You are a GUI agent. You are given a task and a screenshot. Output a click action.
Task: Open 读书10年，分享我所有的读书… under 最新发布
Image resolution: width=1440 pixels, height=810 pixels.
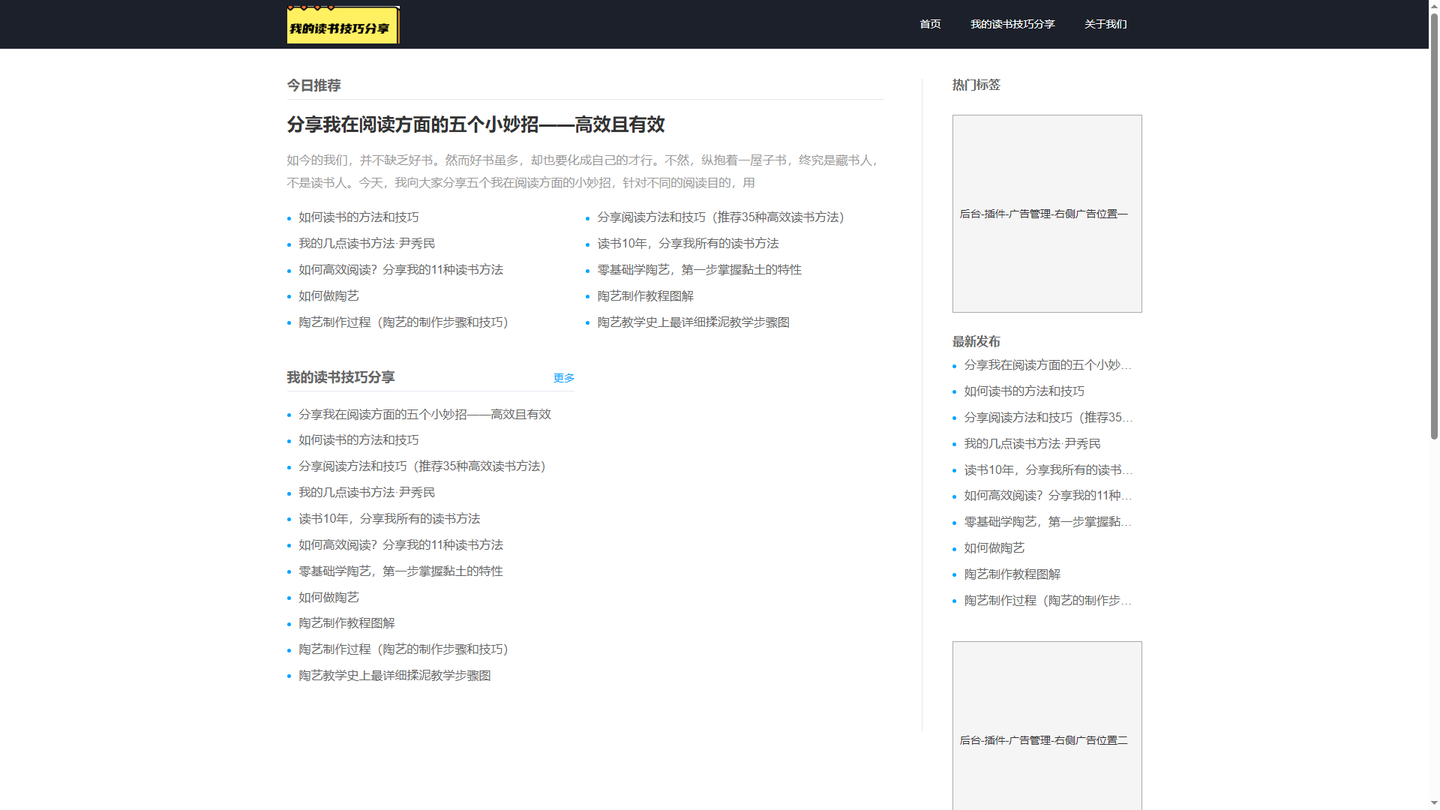pos(1048,470)
